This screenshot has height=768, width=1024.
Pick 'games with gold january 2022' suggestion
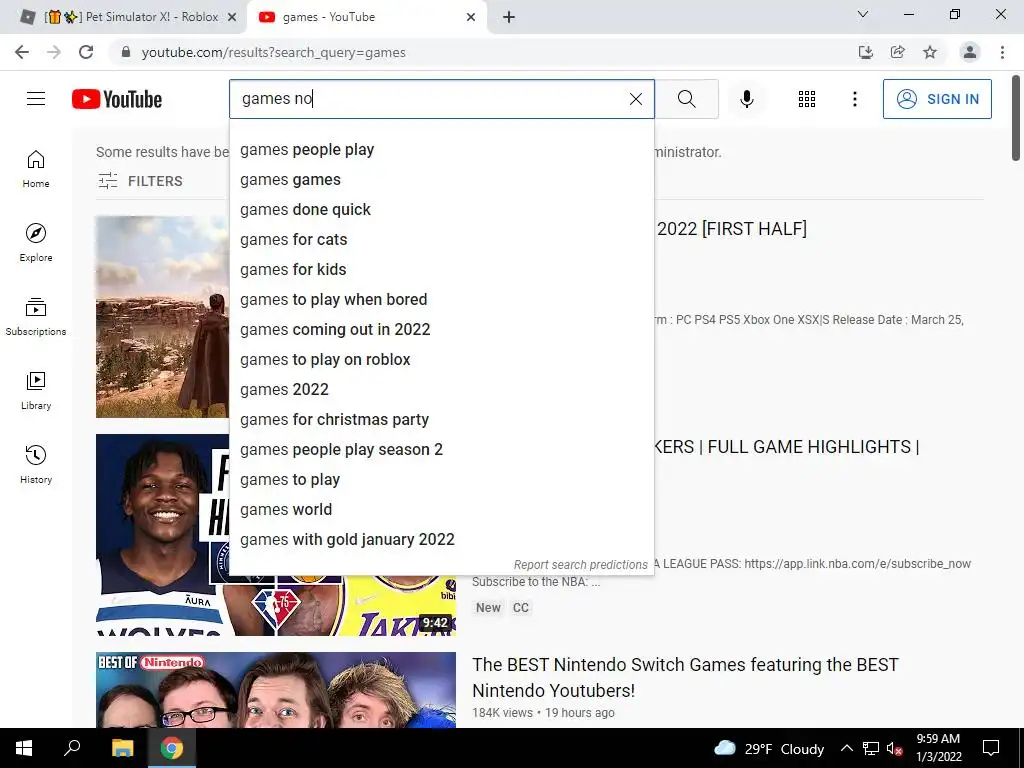click(441, 540)
